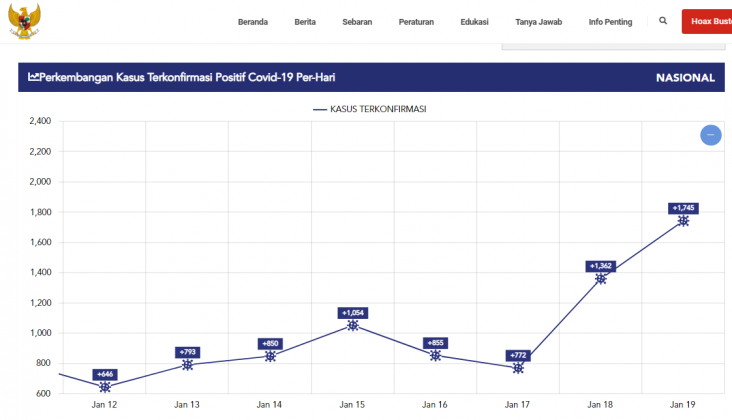Click the search magnifier icon in navbar
This screenshot has height=420, width=732.
click(663, 21)
